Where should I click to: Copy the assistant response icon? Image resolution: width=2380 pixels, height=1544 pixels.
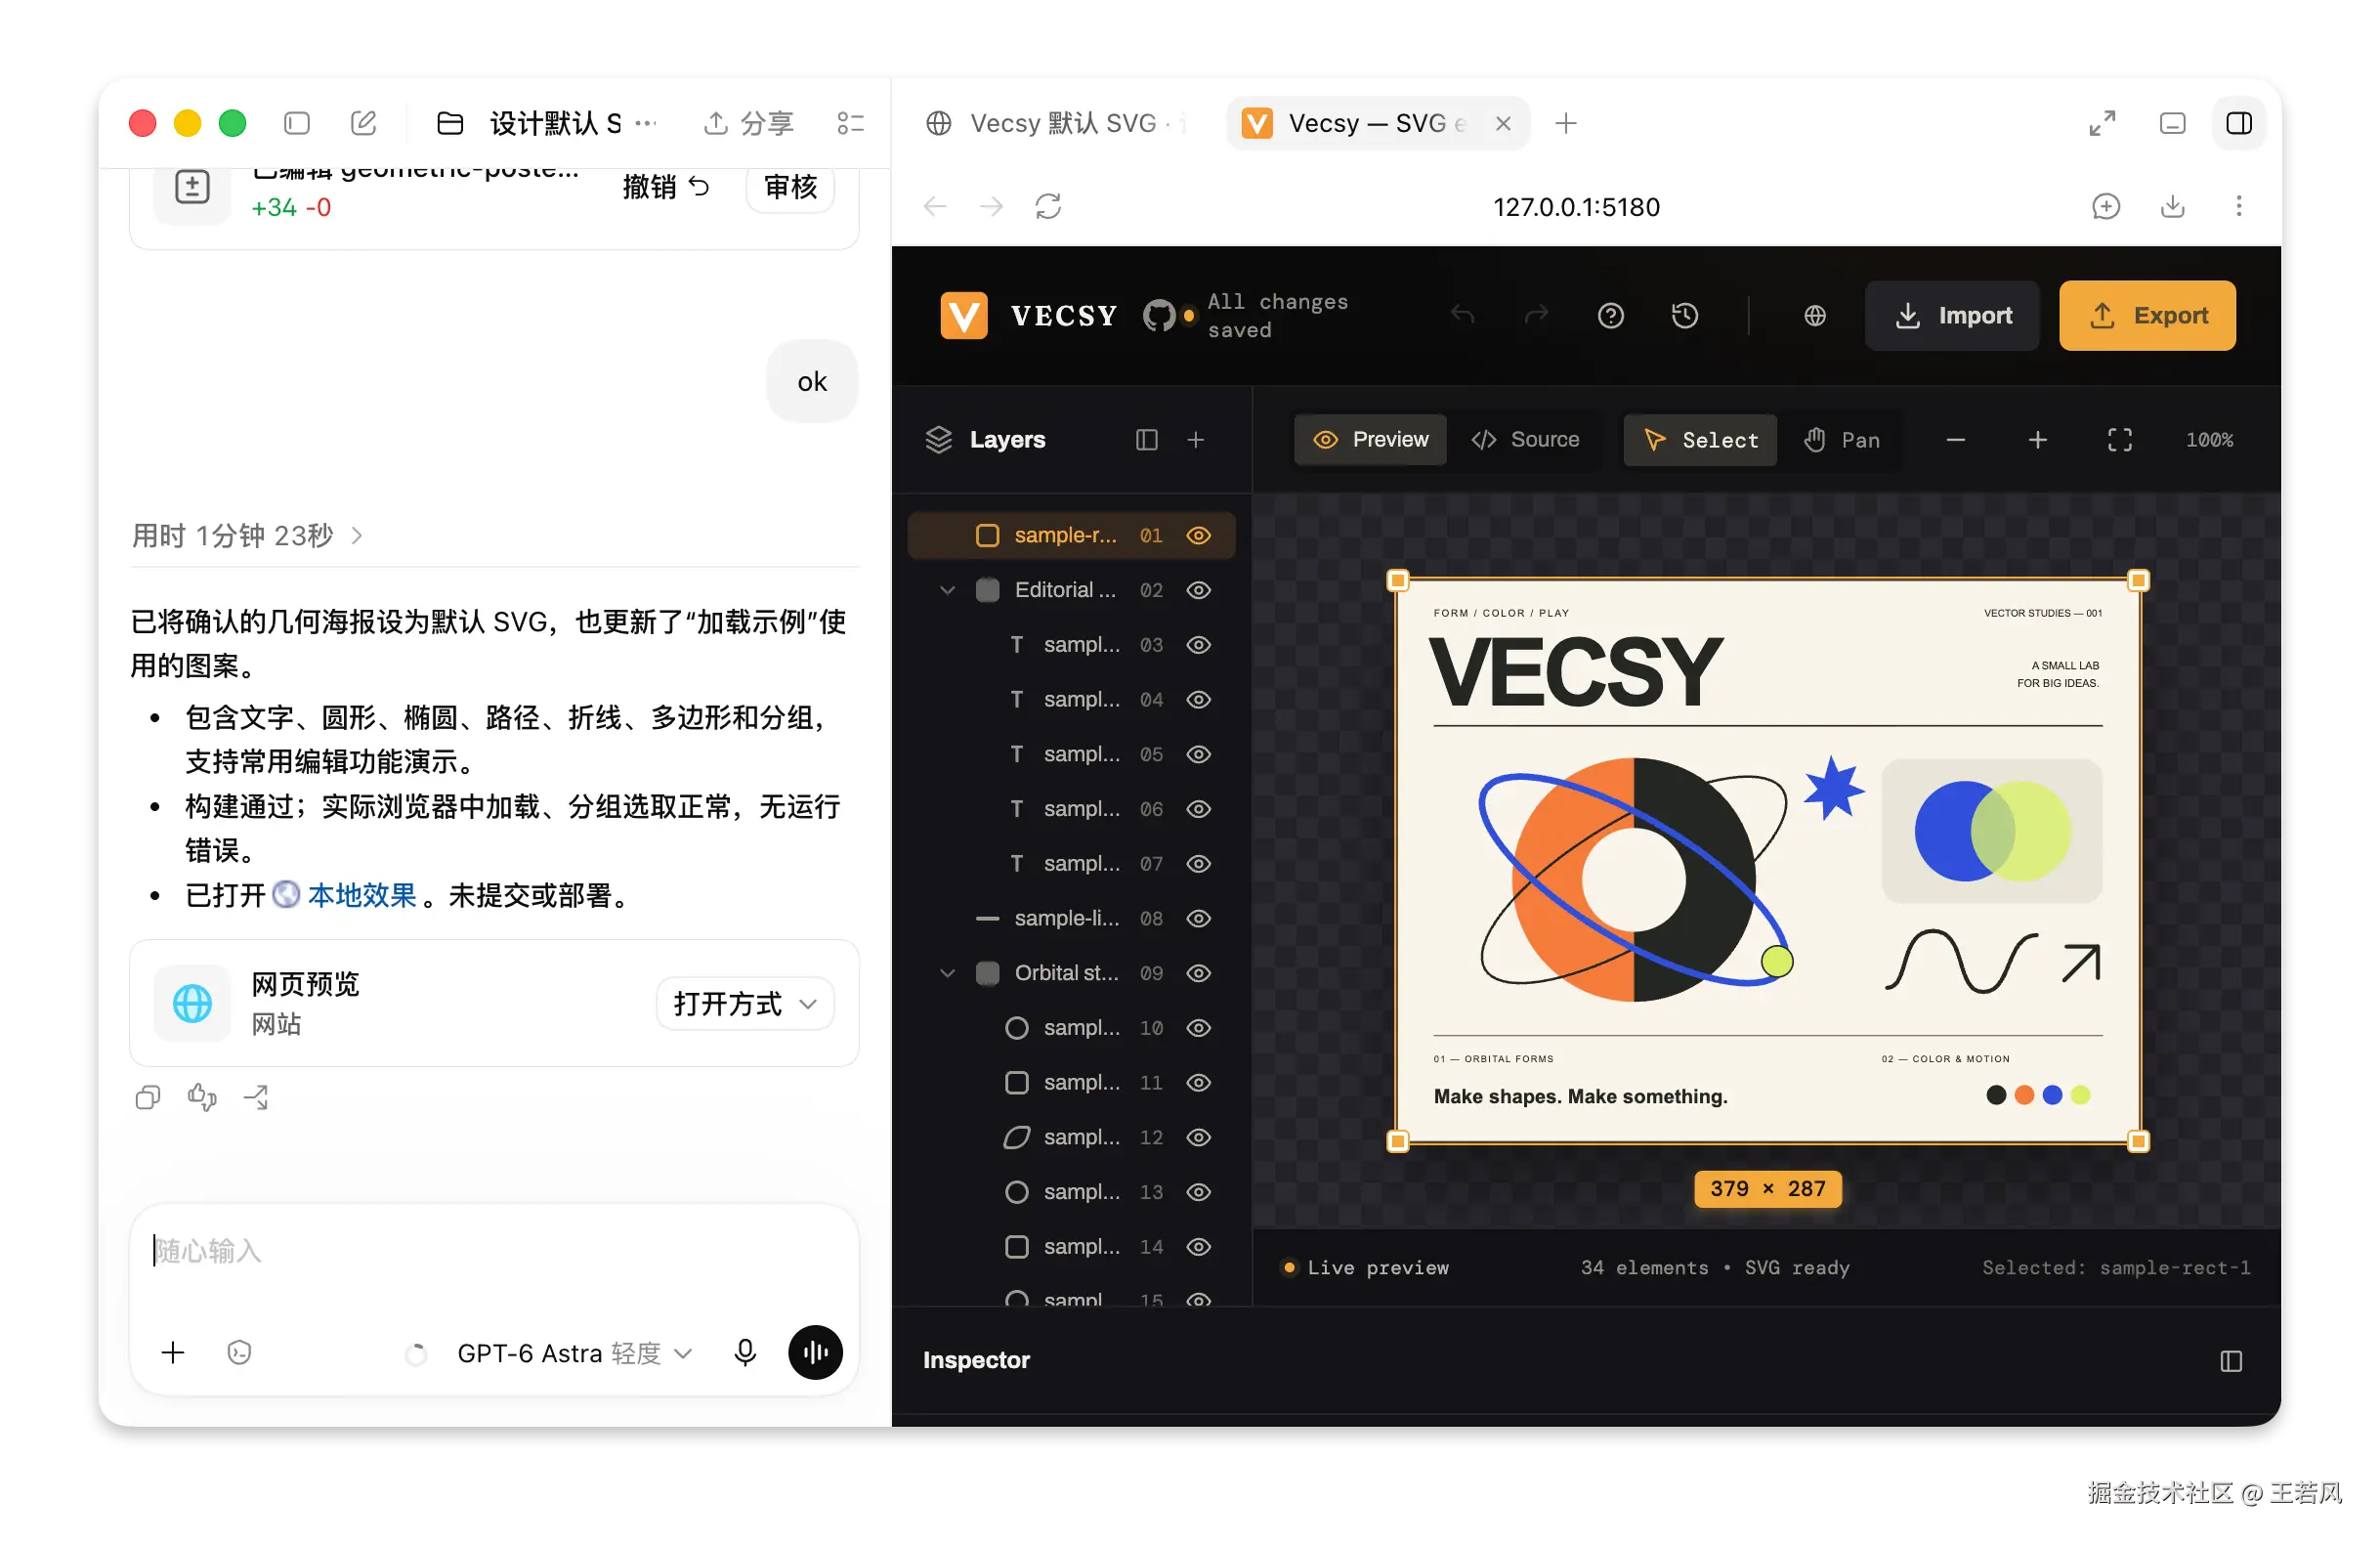[148, 1098]
